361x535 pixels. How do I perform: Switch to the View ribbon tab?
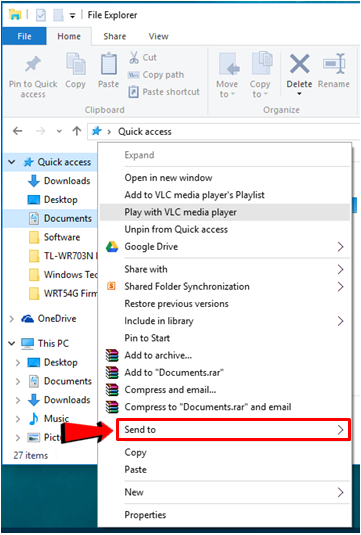158,36
